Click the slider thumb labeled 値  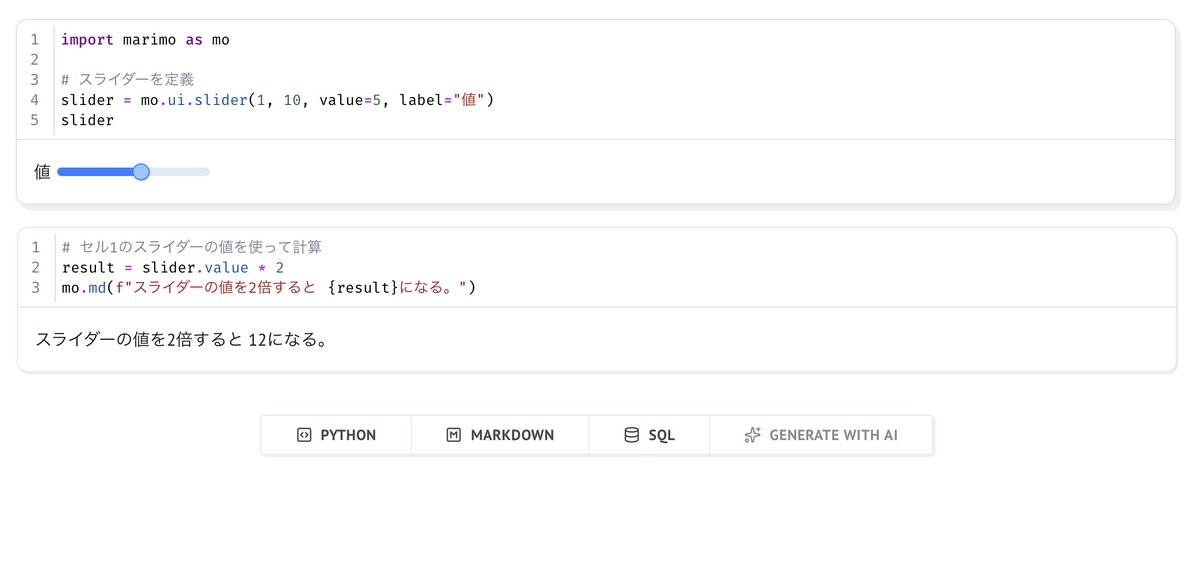141,172
